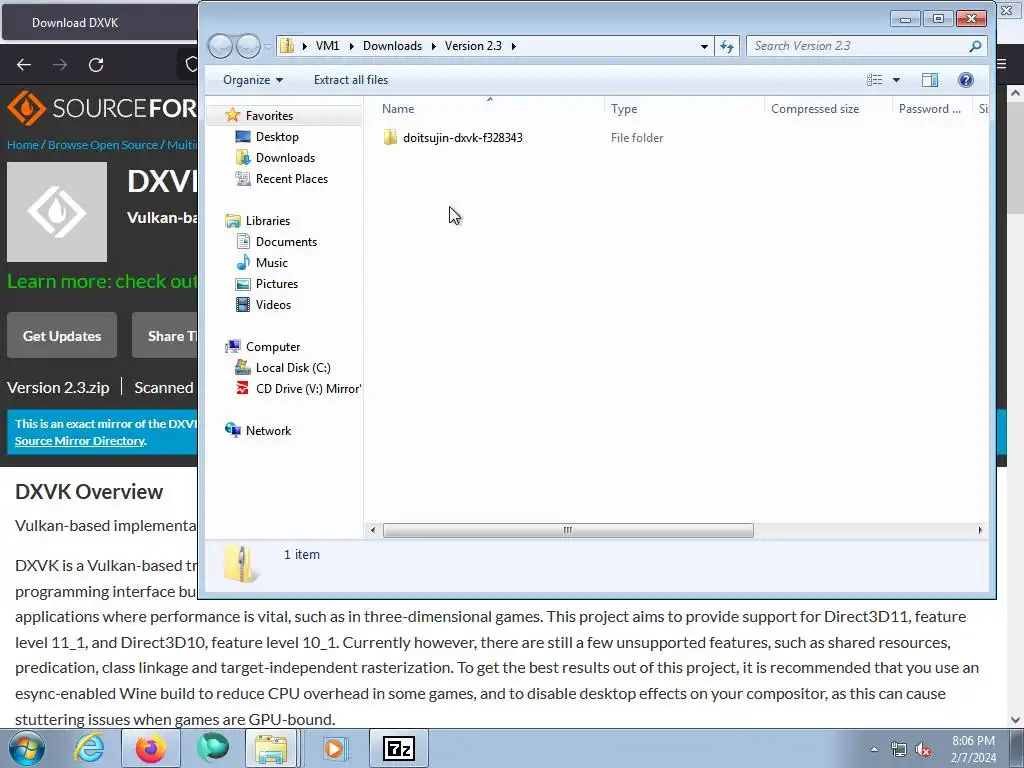This screenshot has height=768, width=1024.
Task: Open the Documents library
Action: coord(286,242)
